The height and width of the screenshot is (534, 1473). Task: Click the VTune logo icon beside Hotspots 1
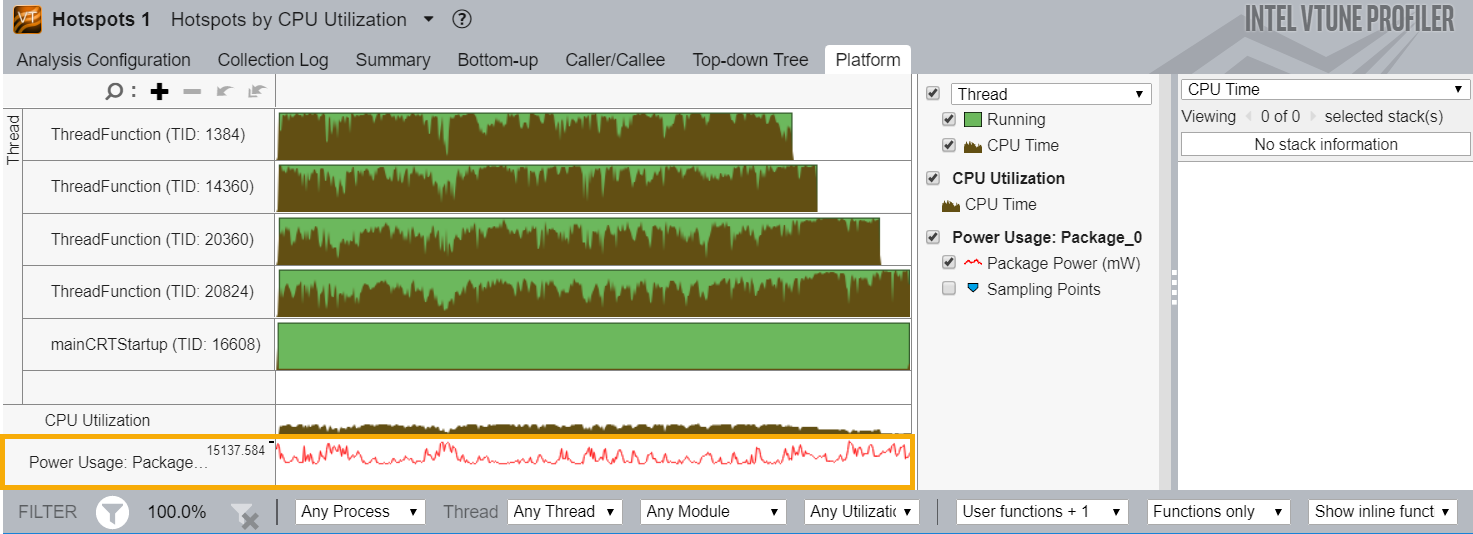click(x=28, y=19)
